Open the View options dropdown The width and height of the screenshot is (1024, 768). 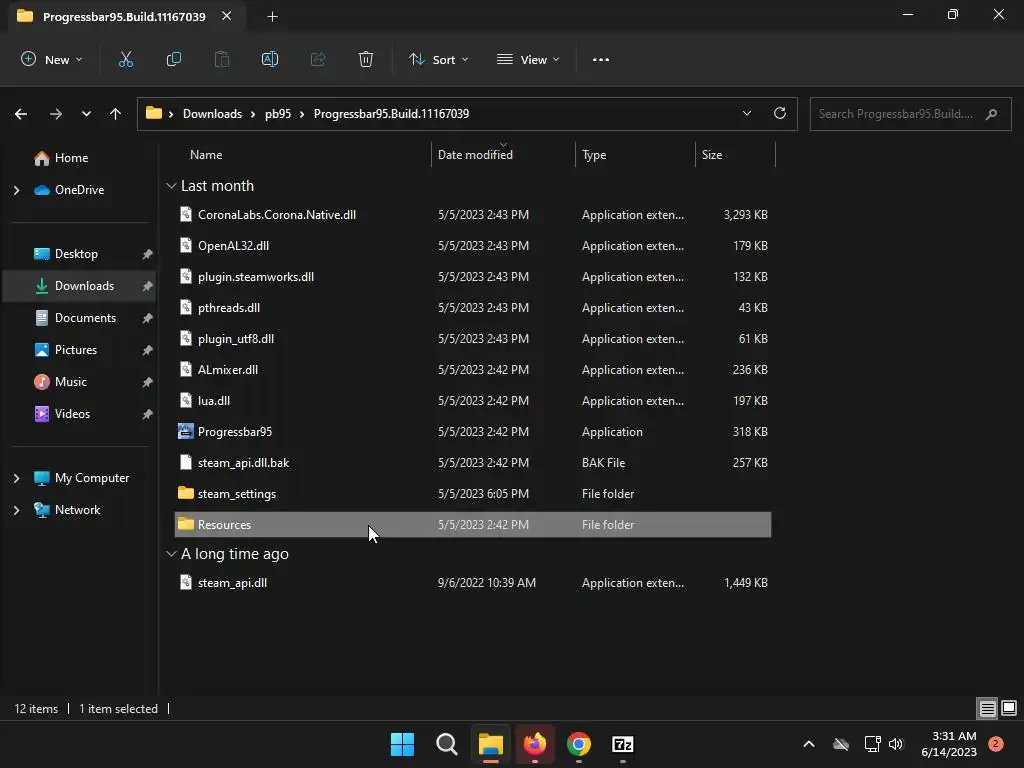click(x=528, y=59)
